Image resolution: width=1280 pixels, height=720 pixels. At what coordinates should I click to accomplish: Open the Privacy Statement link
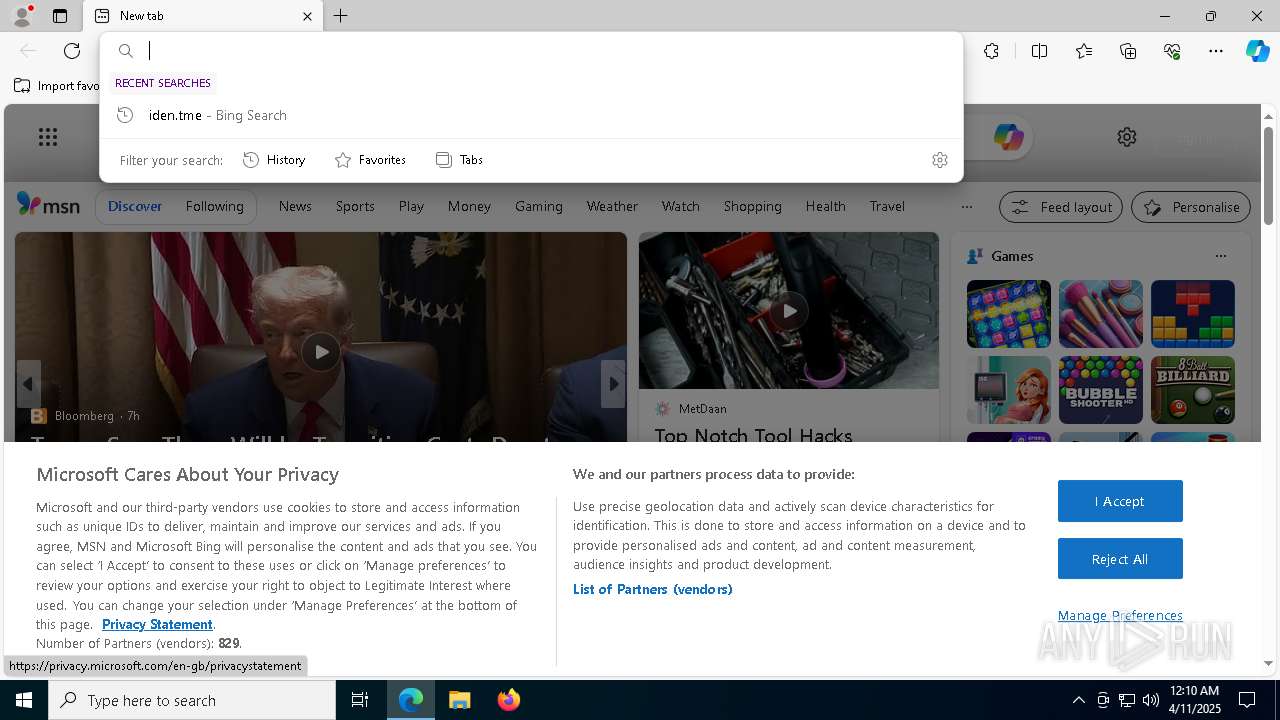tap(157, 624)
